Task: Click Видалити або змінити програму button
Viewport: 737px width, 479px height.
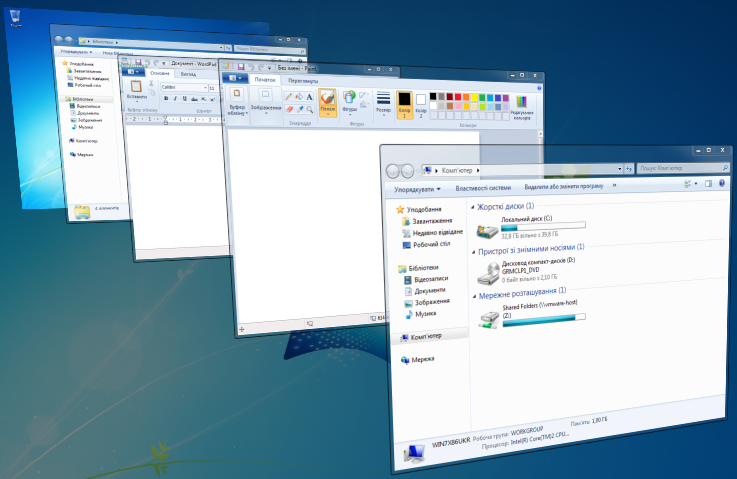Action: (x=564, y=186)
